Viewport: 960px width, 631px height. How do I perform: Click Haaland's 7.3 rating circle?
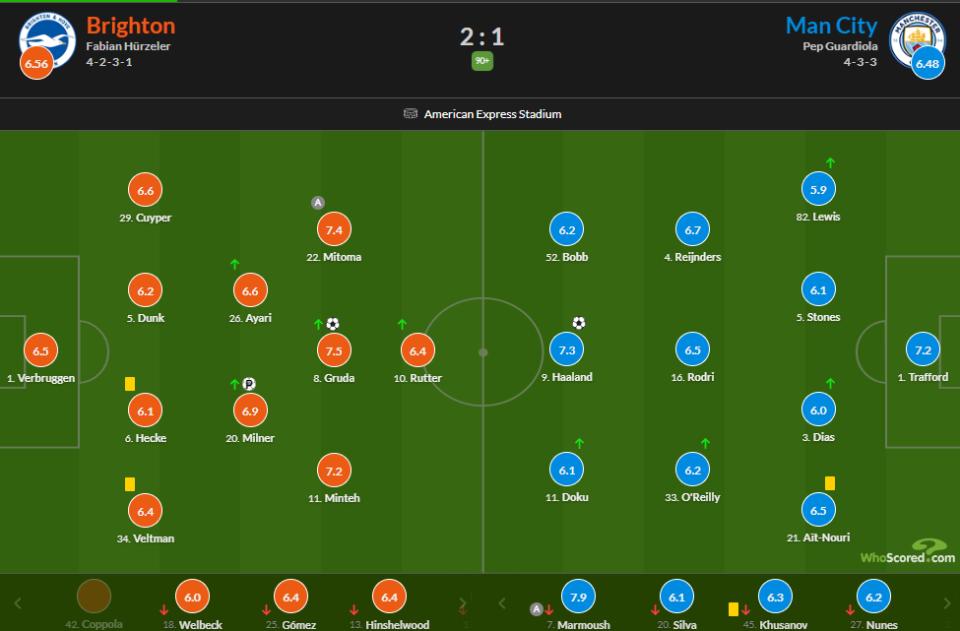tap(566, 349)
